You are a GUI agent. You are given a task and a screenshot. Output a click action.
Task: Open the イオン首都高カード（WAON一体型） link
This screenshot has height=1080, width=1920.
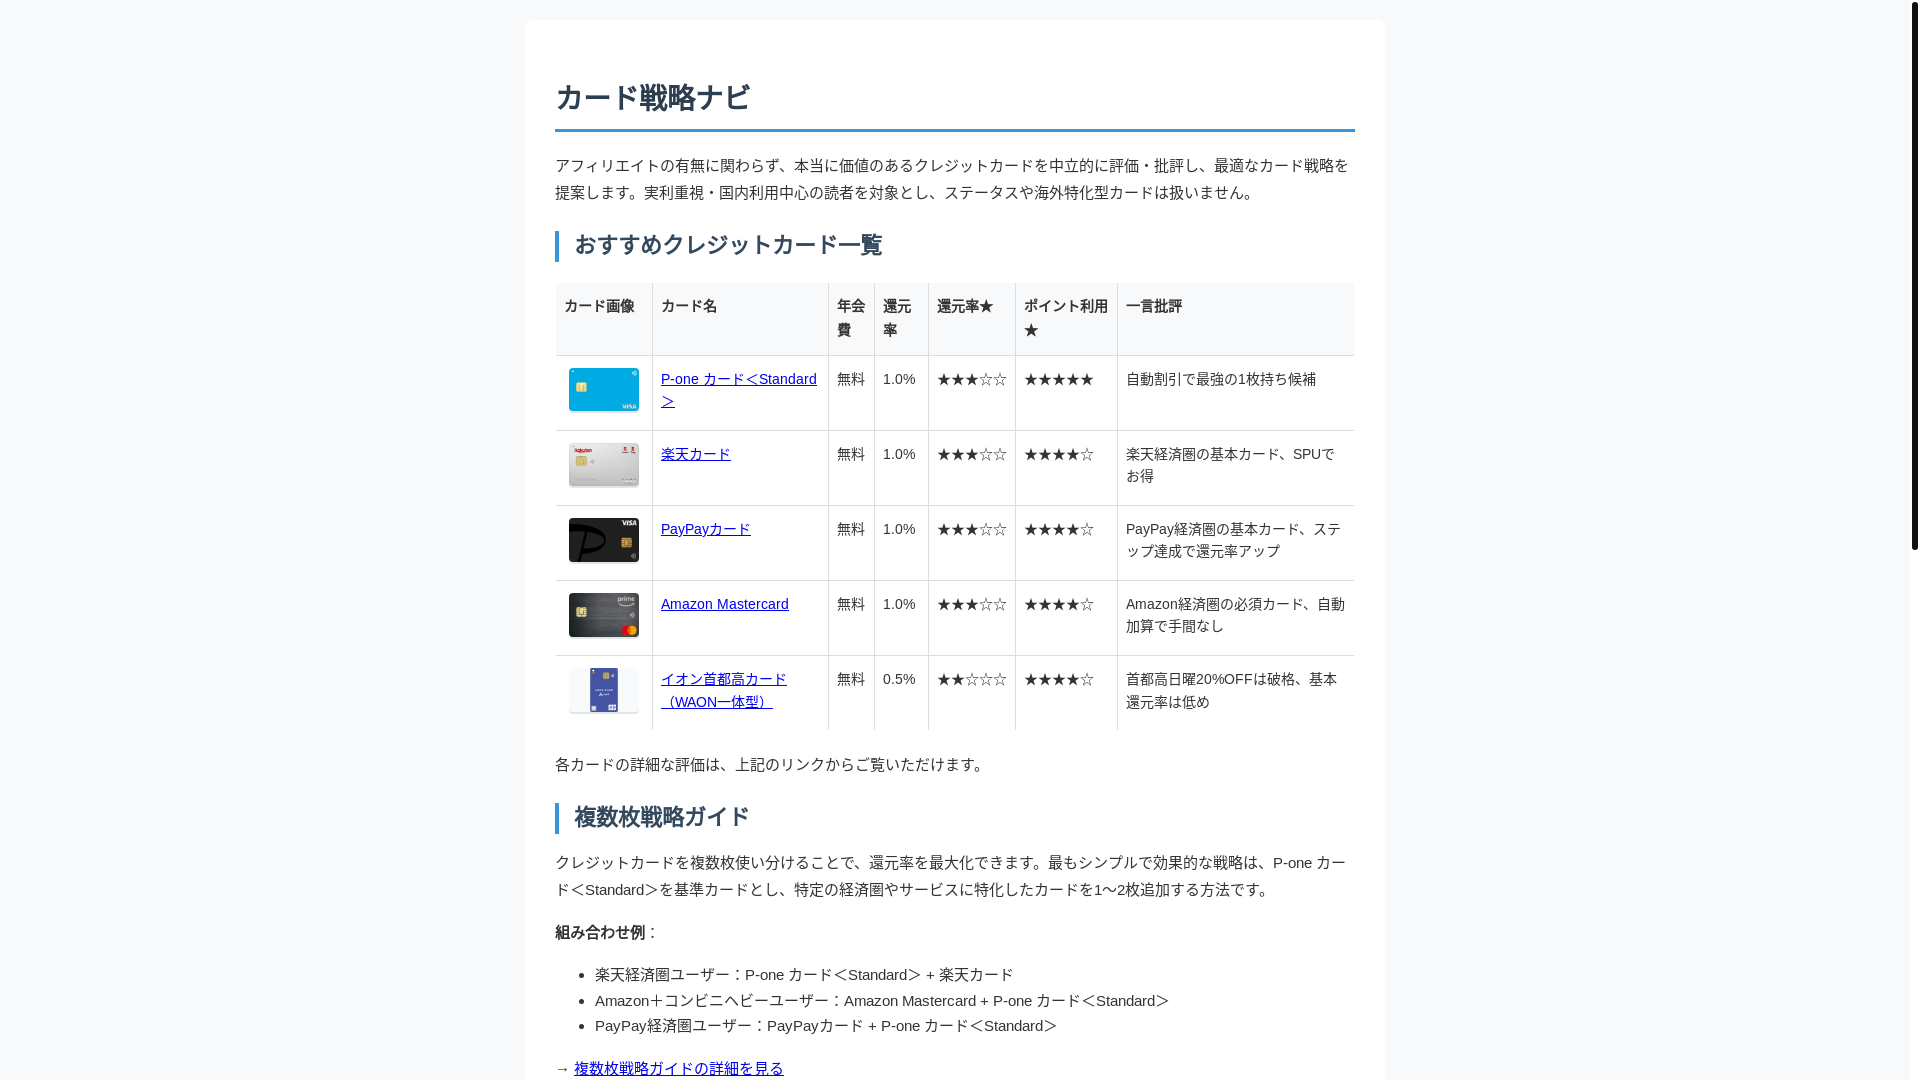pyautogui.click(x=723, y=690)
